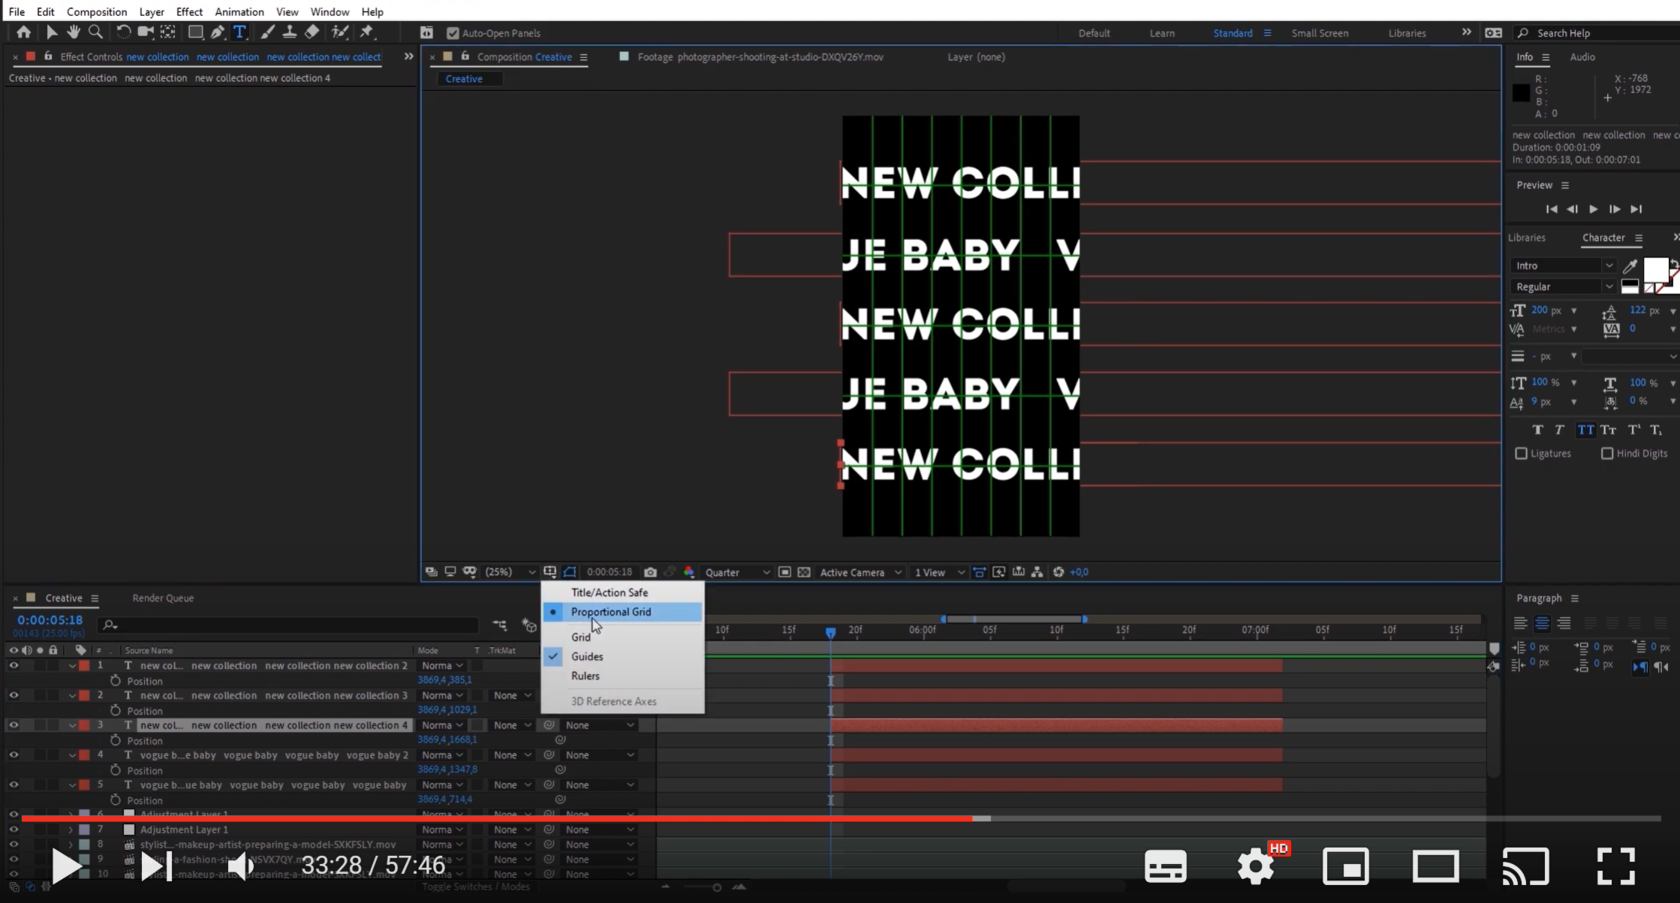Screen dimensions: 1680x903
Task: Select the Hand tool in toolbar
Action: point(73,32)
